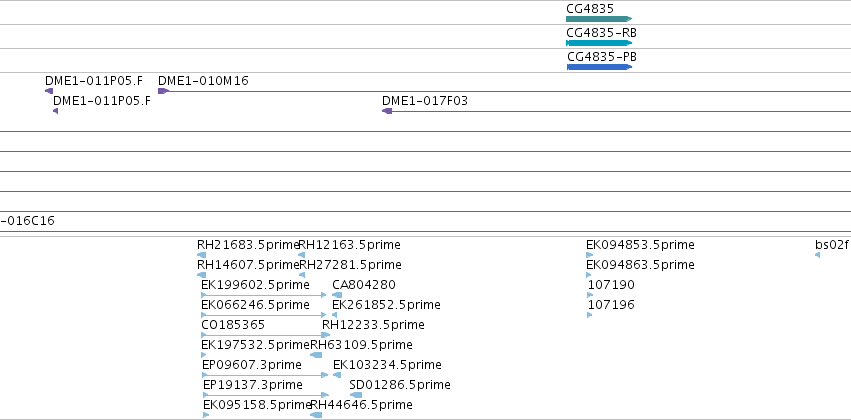Select the EK261852.5prime EST label
851x420 pixels.
point(386,305)
